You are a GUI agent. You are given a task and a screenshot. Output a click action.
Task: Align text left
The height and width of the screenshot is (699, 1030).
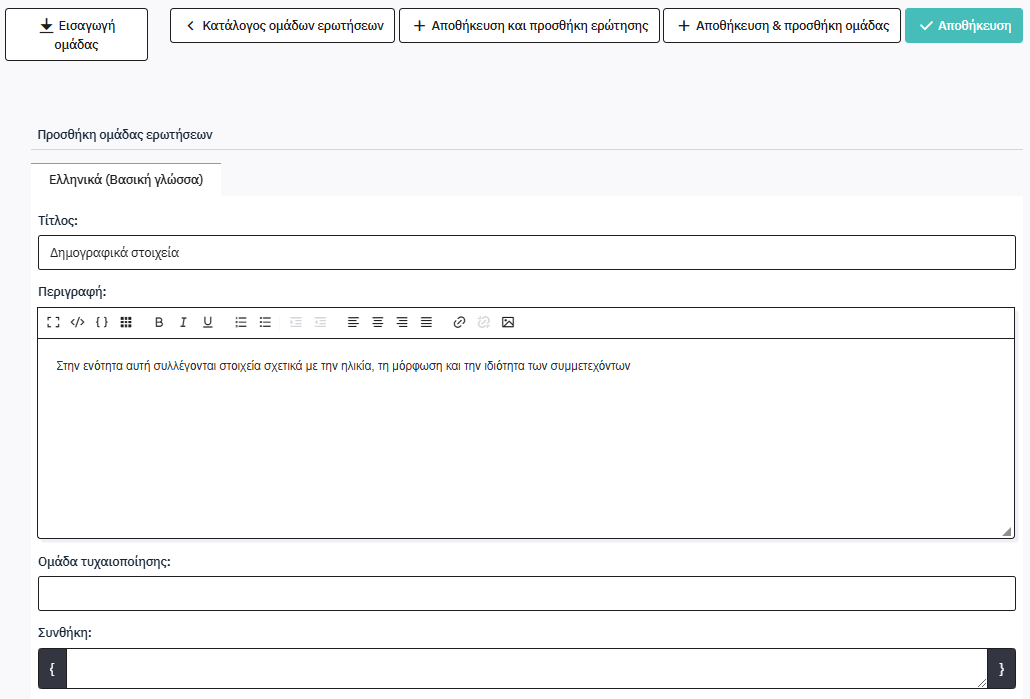[x=353, y=322]
